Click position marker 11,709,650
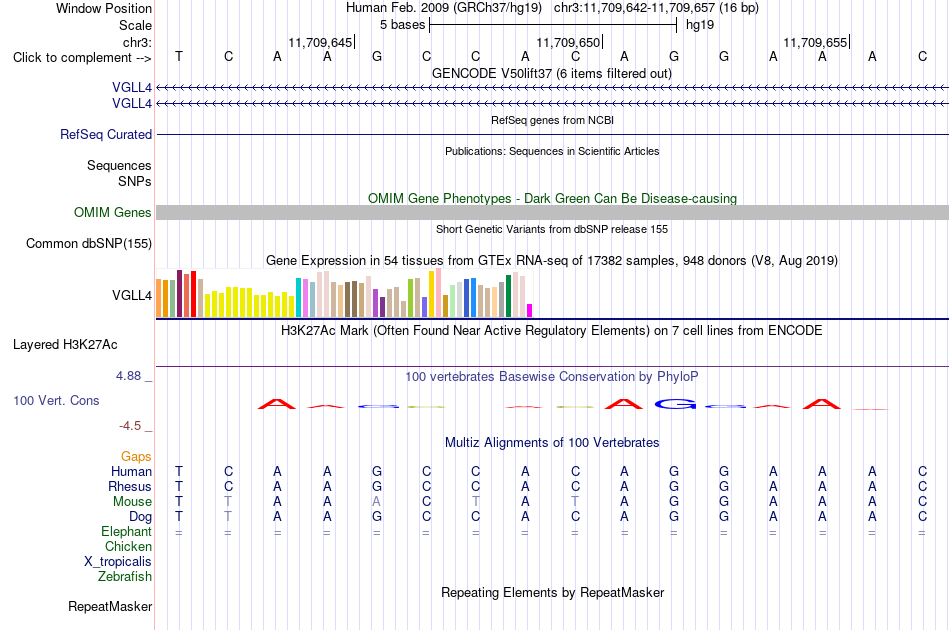The height and width of the screenshot is (630, 950). click(568, 42)
